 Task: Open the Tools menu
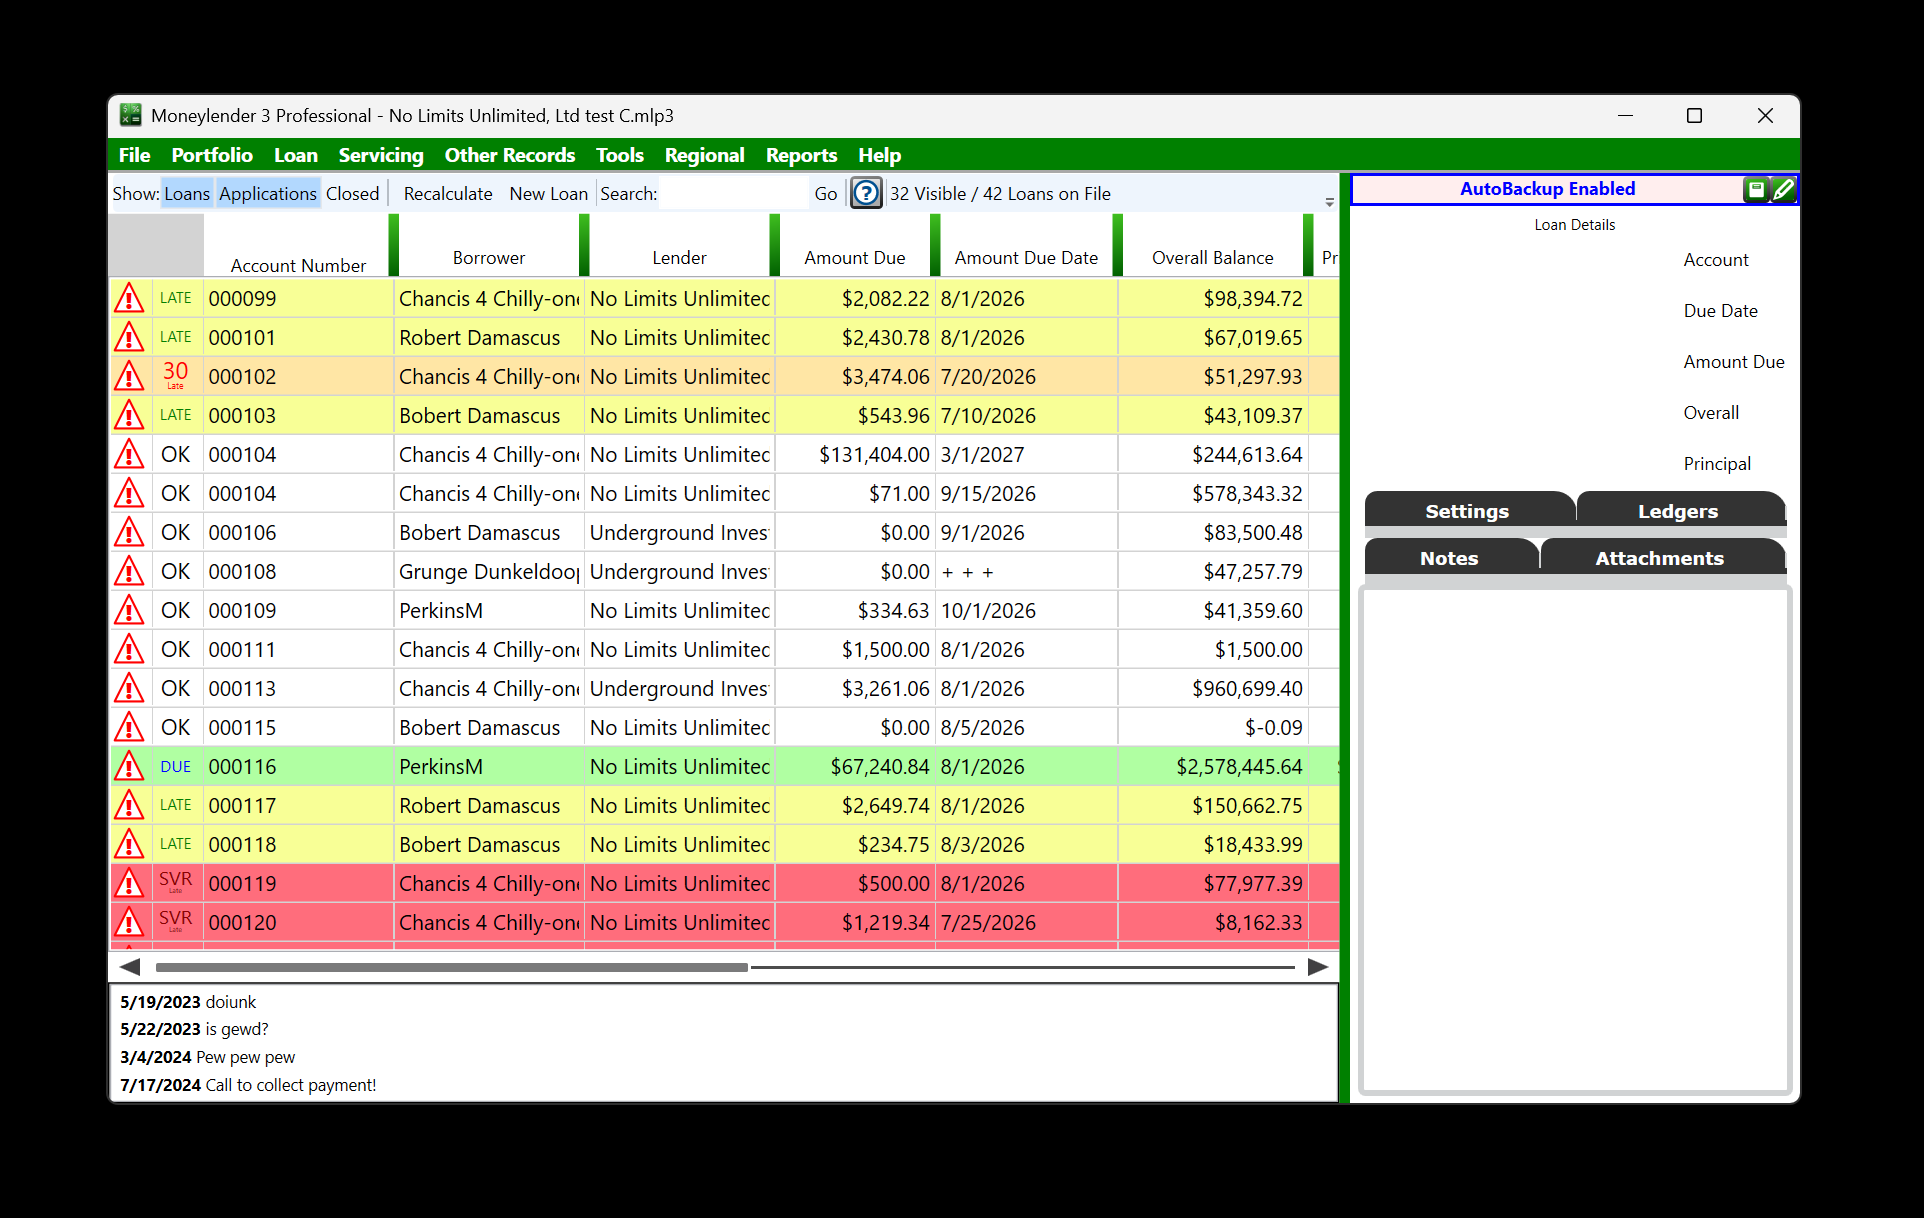point(620,155)
